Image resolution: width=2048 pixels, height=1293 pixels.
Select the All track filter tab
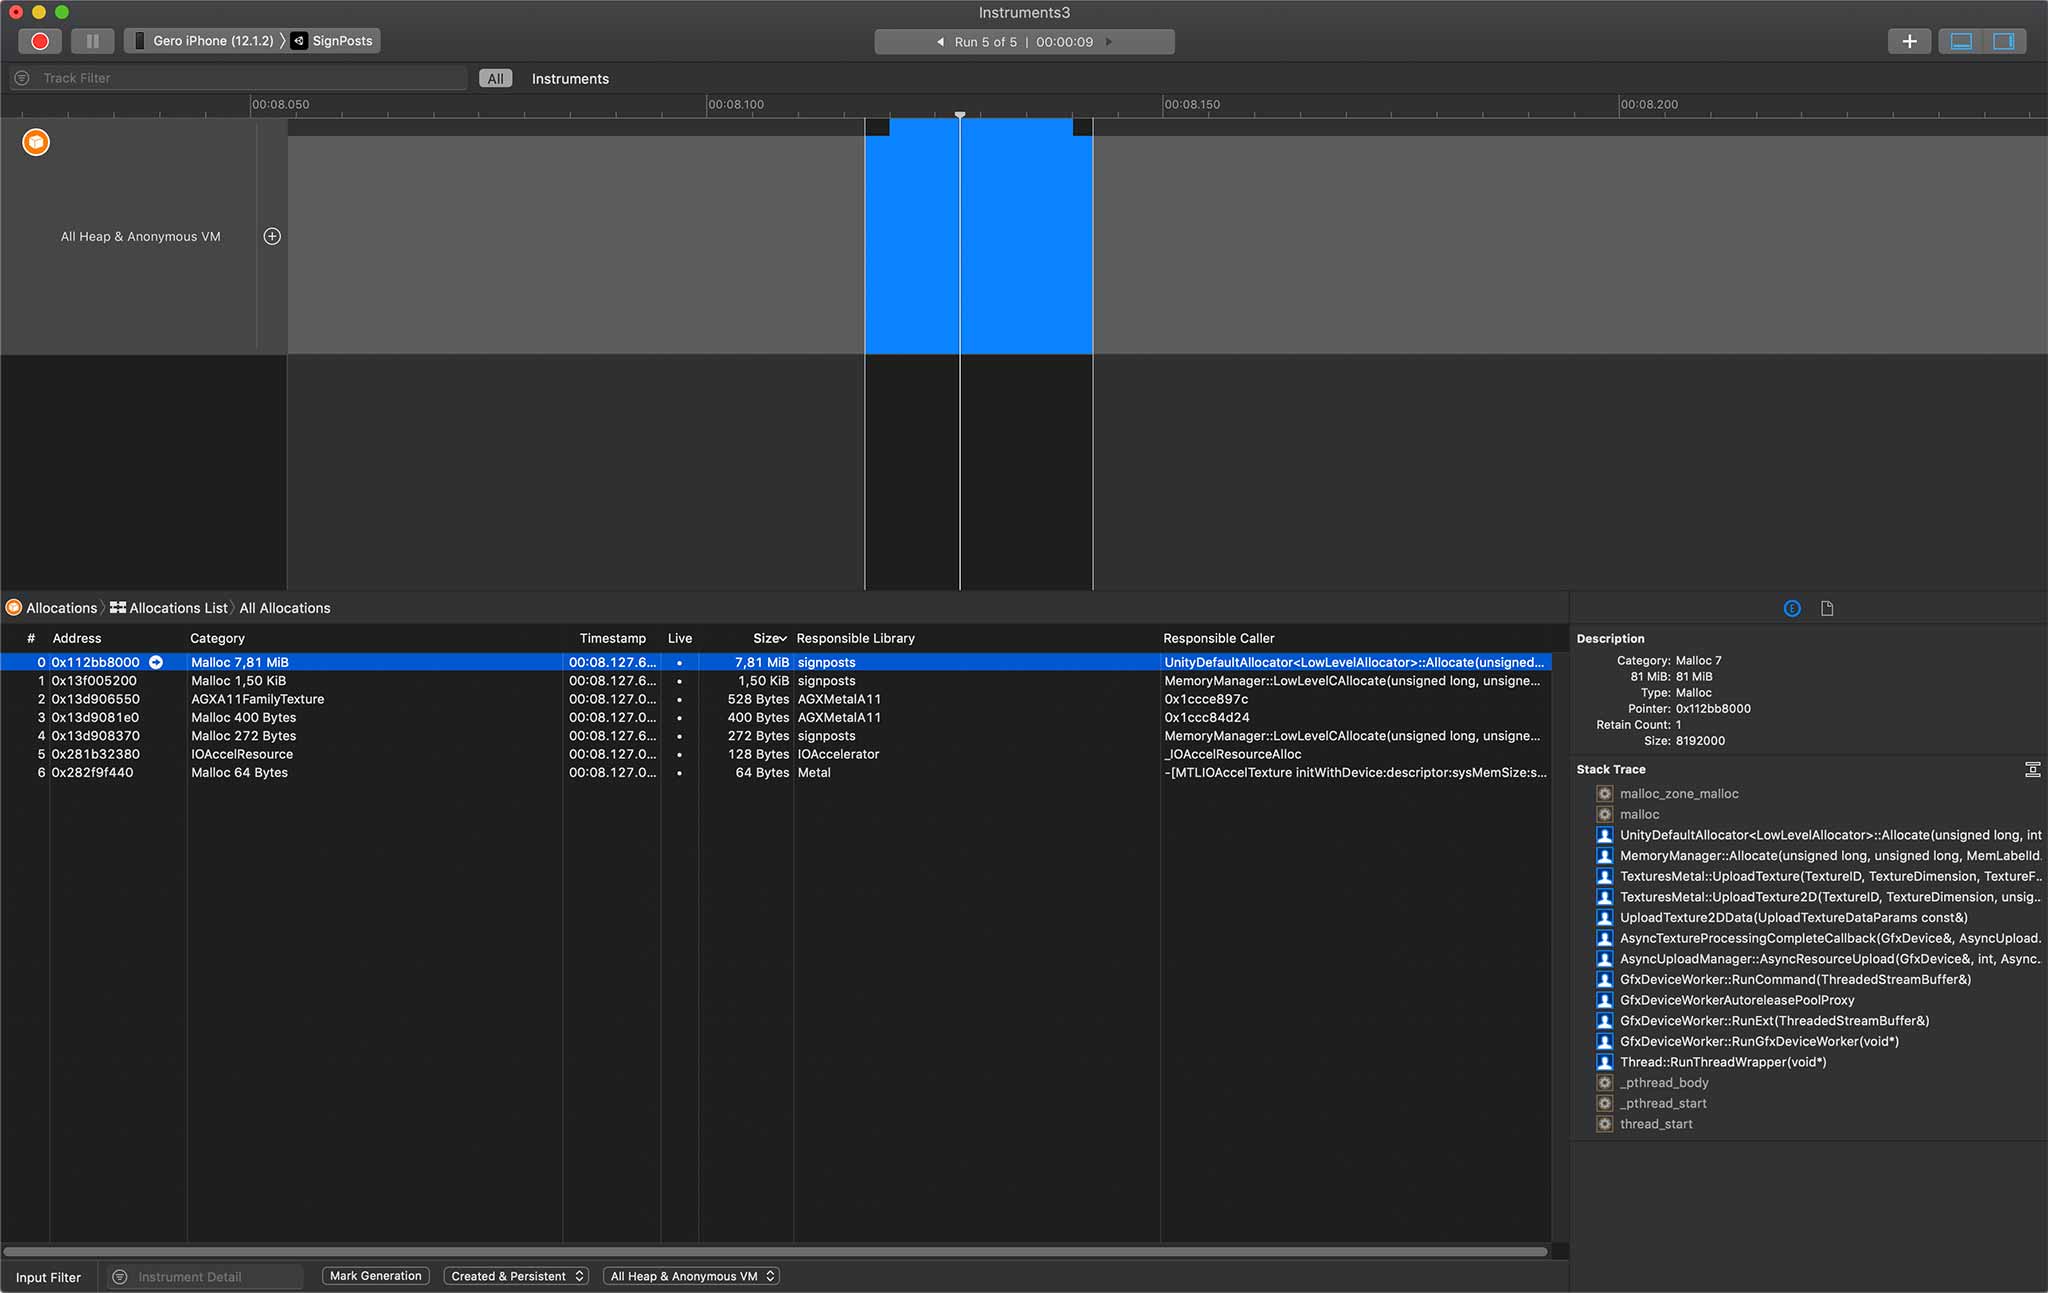click(495, 78)
